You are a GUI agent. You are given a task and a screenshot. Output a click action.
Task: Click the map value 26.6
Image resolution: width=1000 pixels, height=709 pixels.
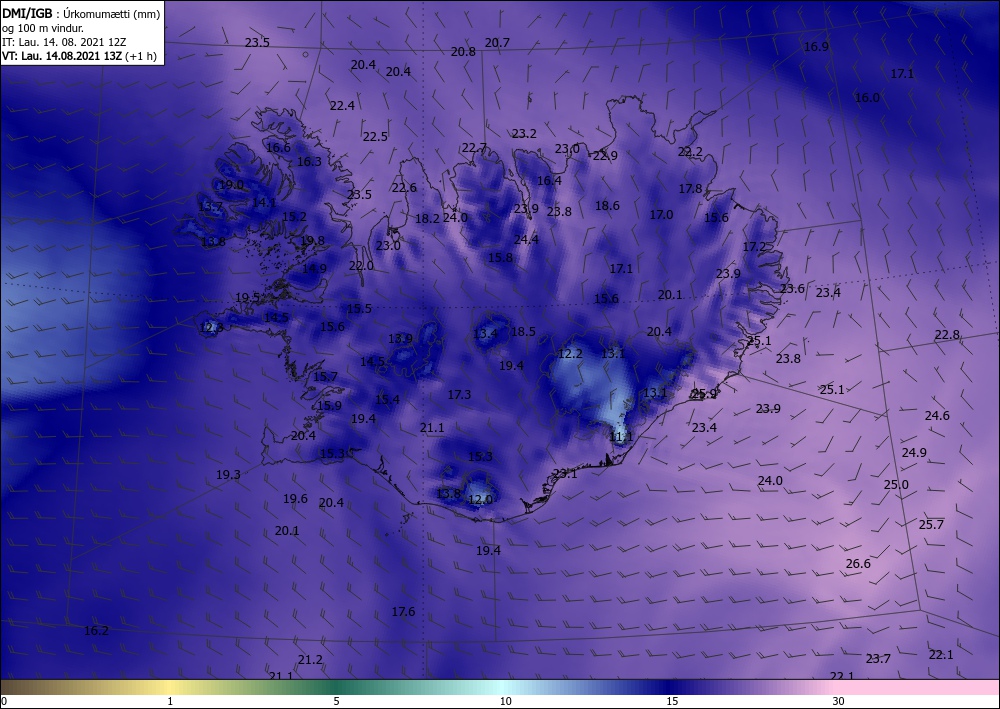(858, 564)
